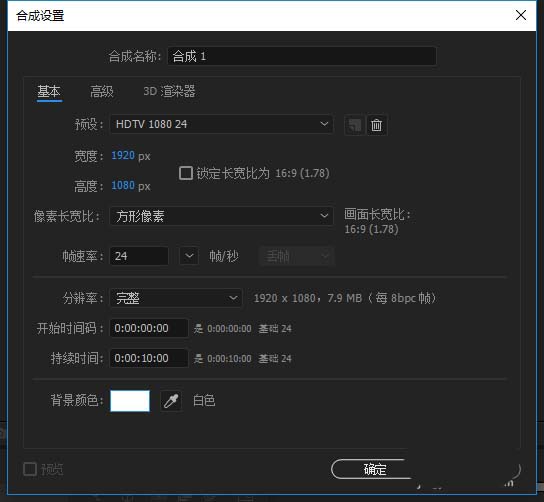Click the frame rate 24 field

point(139,256)
